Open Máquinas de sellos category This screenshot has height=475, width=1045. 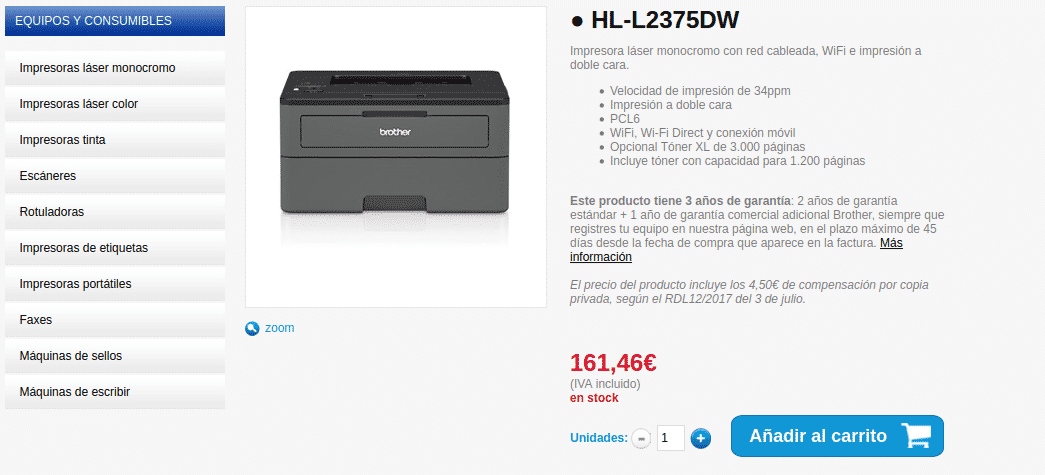coord(115,356)
